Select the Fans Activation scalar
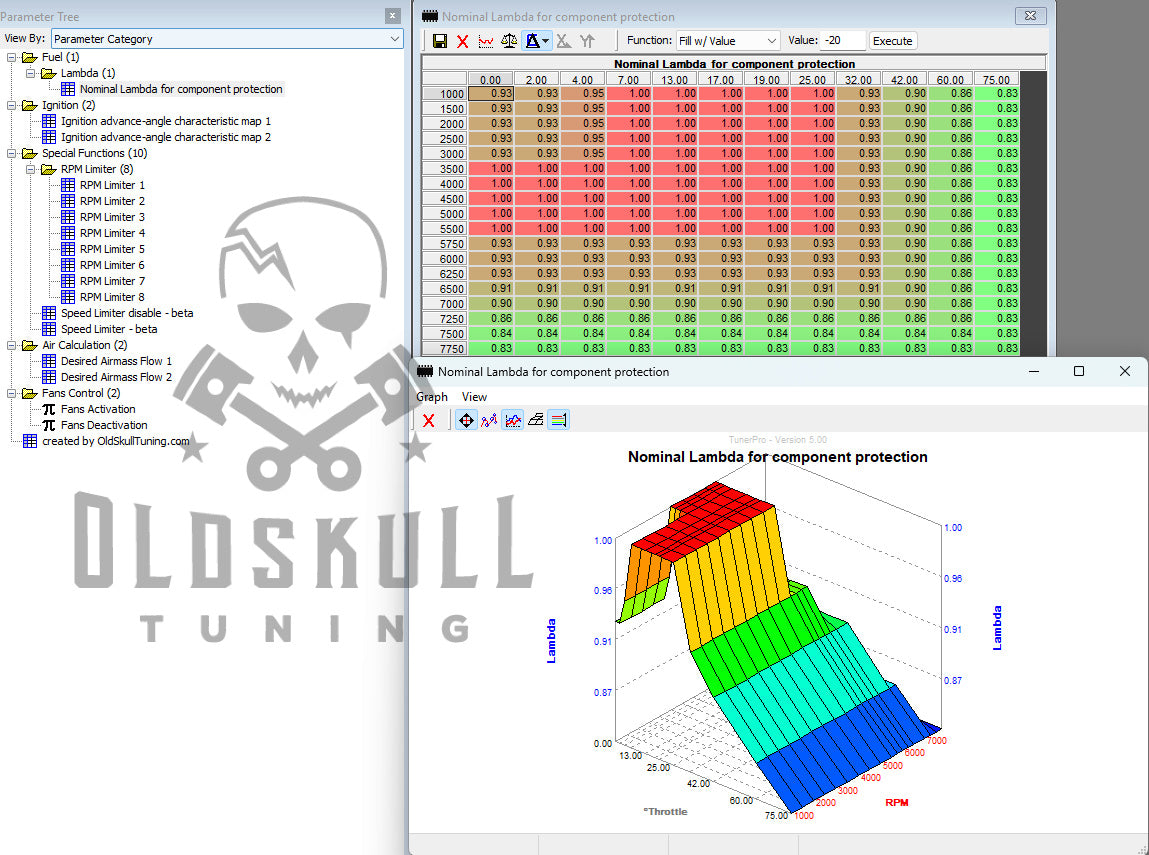This screenshot has height=855, width=1149. pyautogui.click(x=97, y=410)
